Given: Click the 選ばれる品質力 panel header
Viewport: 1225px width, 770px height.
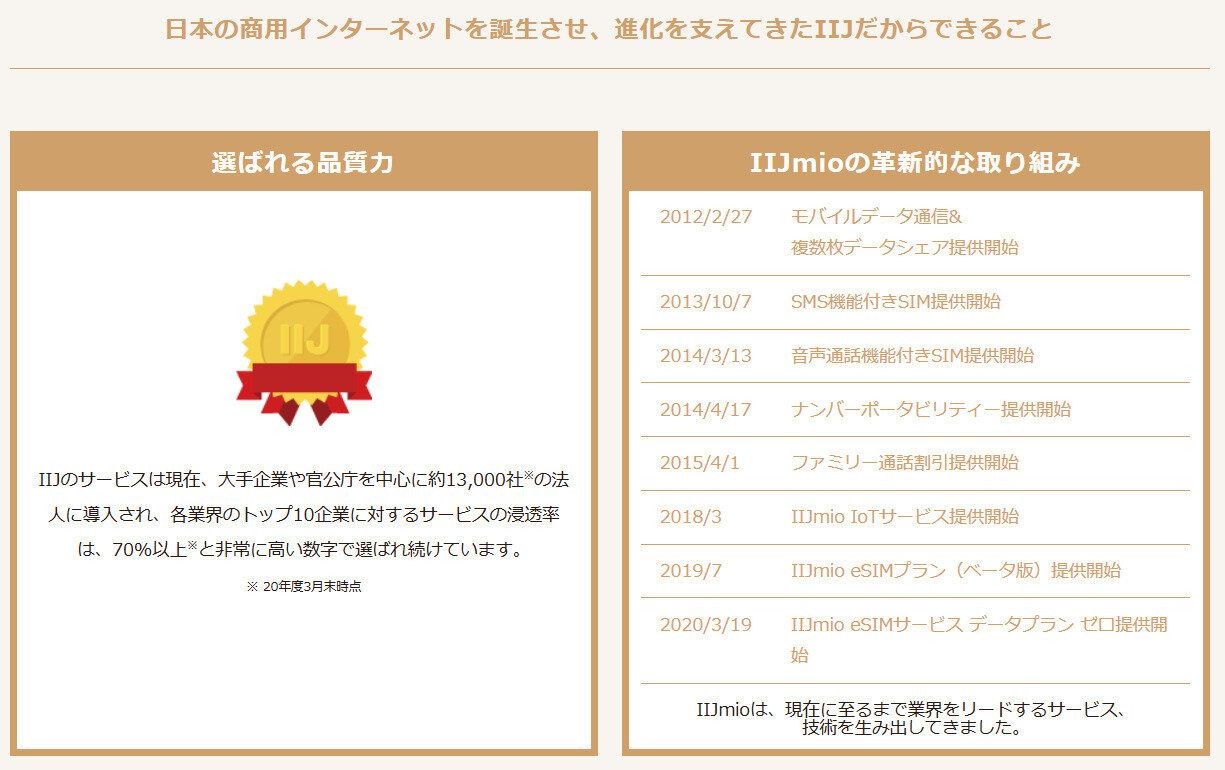Looking at the screenshot, I should click(x=303, y=163).
